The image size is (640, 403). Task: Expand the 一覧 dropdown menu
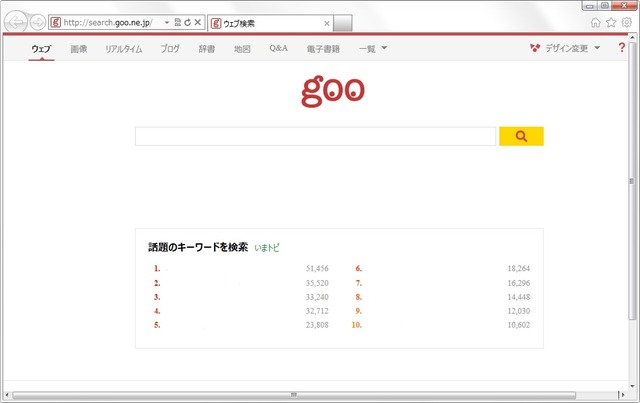point(373,49)
